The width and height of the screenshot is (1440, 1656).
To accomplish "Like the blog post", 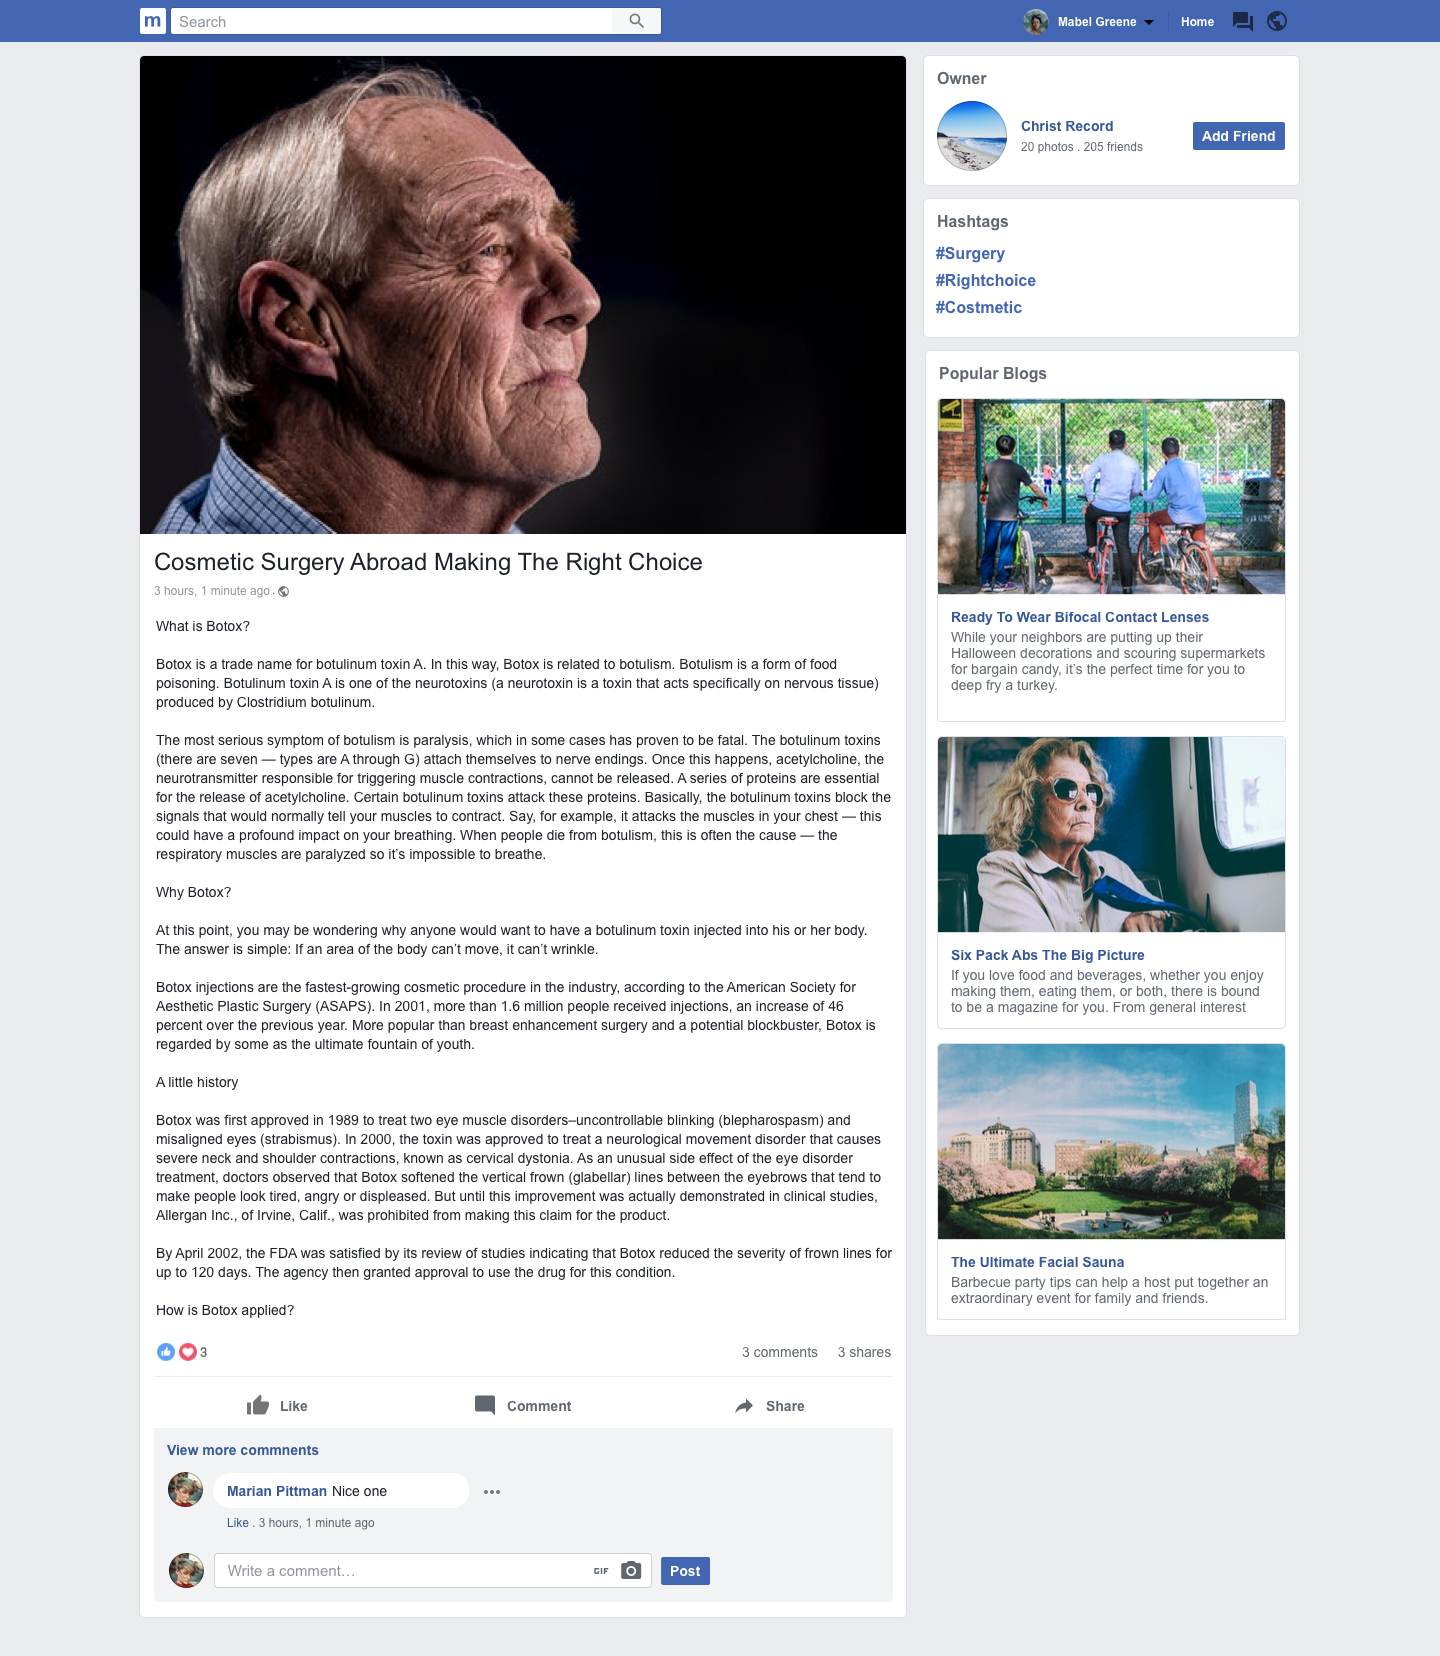I will point(277,1405).
